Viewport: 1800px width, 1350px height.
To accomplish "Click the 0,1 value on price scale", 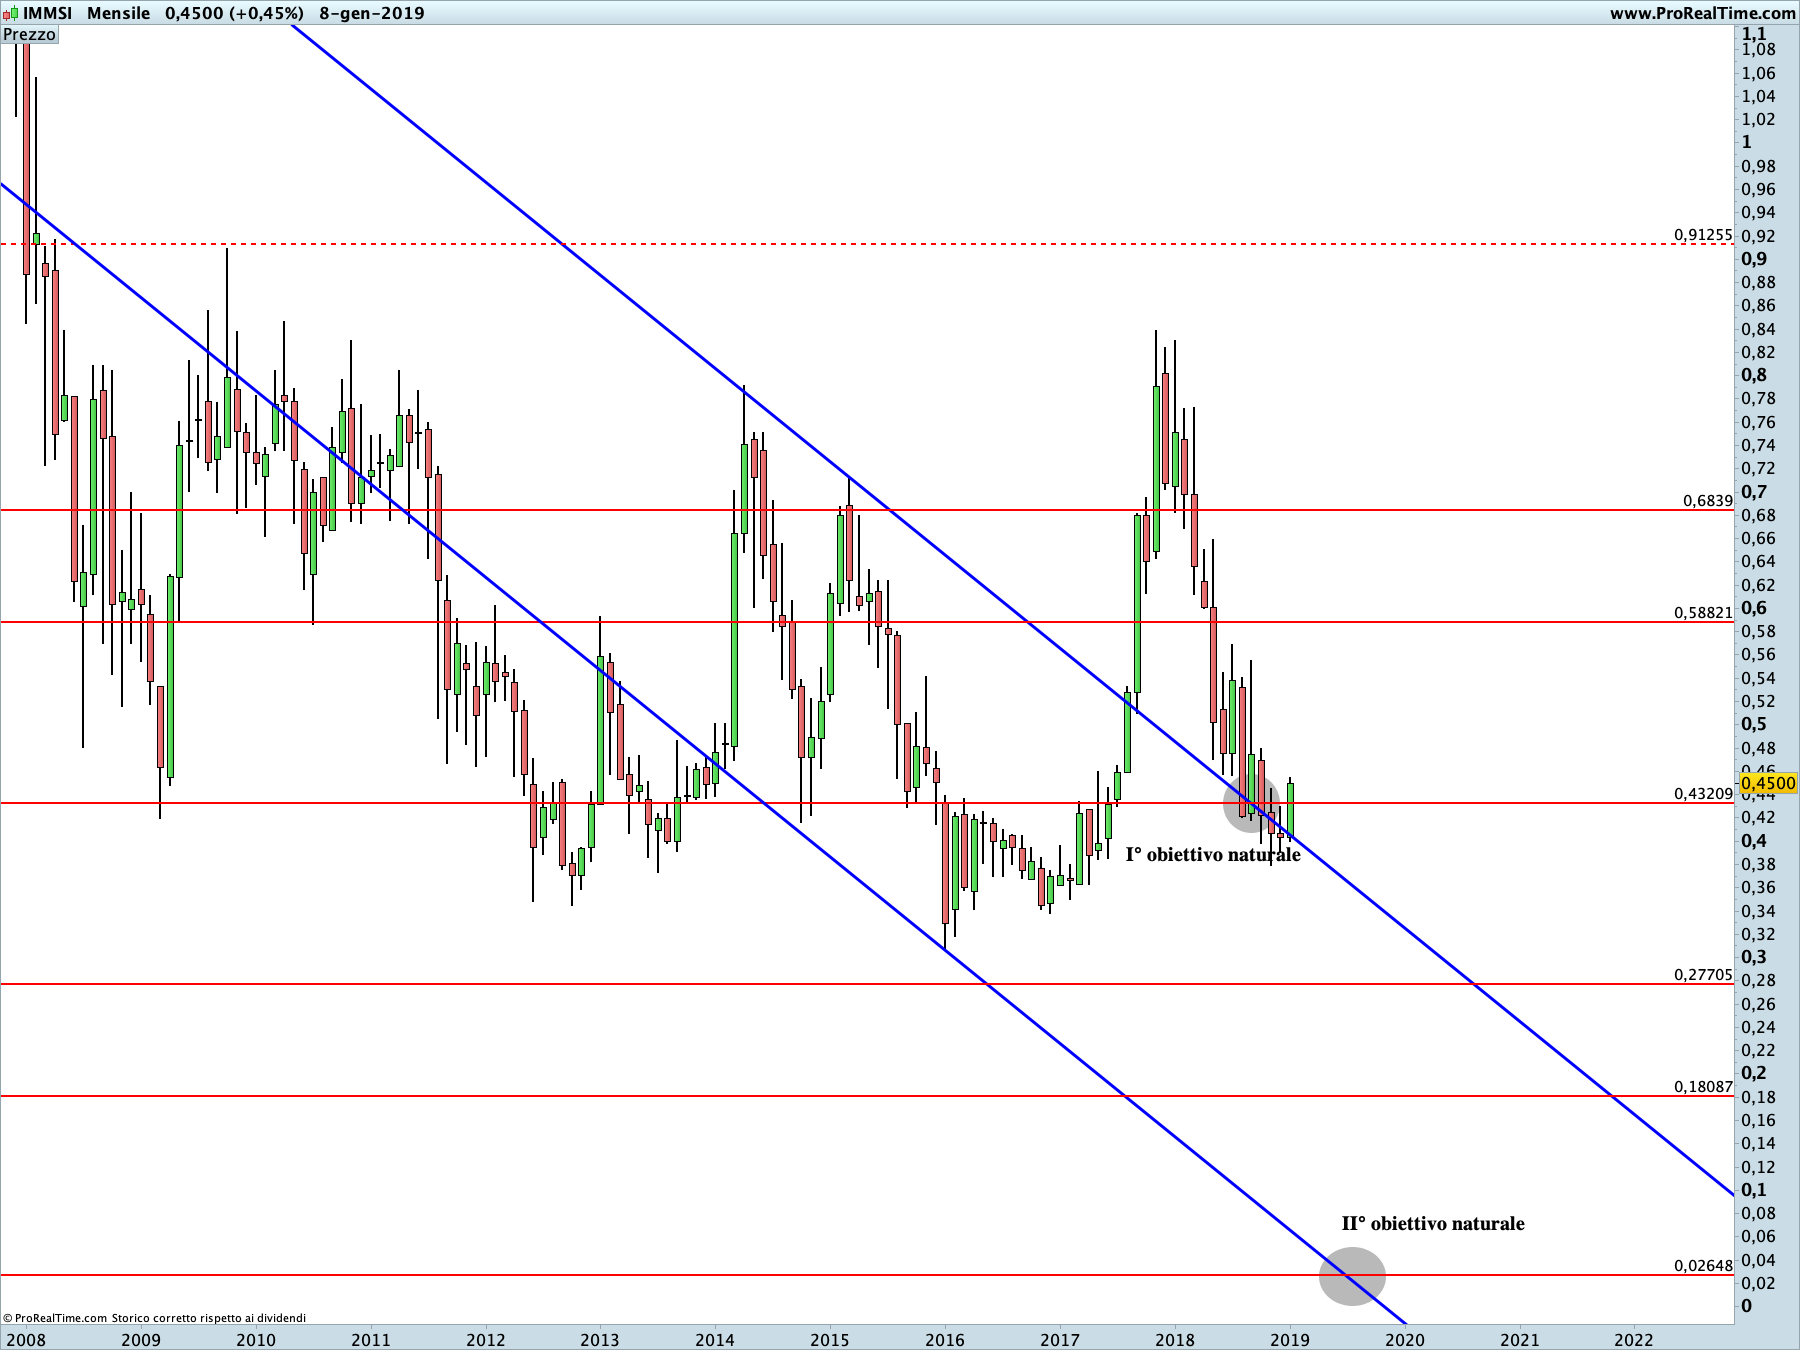I will point(1754,1190).
